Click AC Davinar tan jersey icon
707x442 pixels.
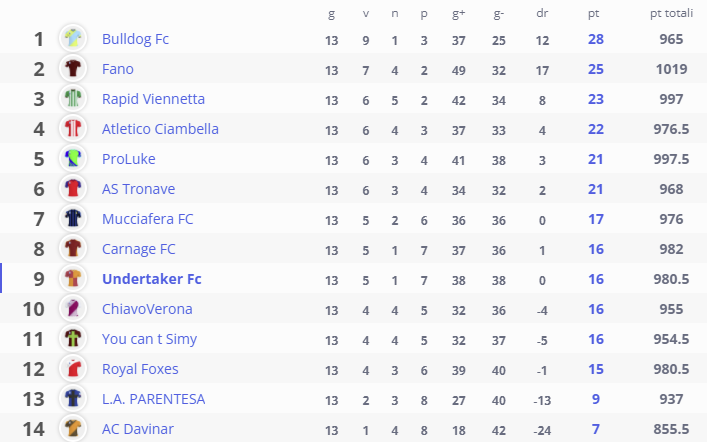[73, 428]
